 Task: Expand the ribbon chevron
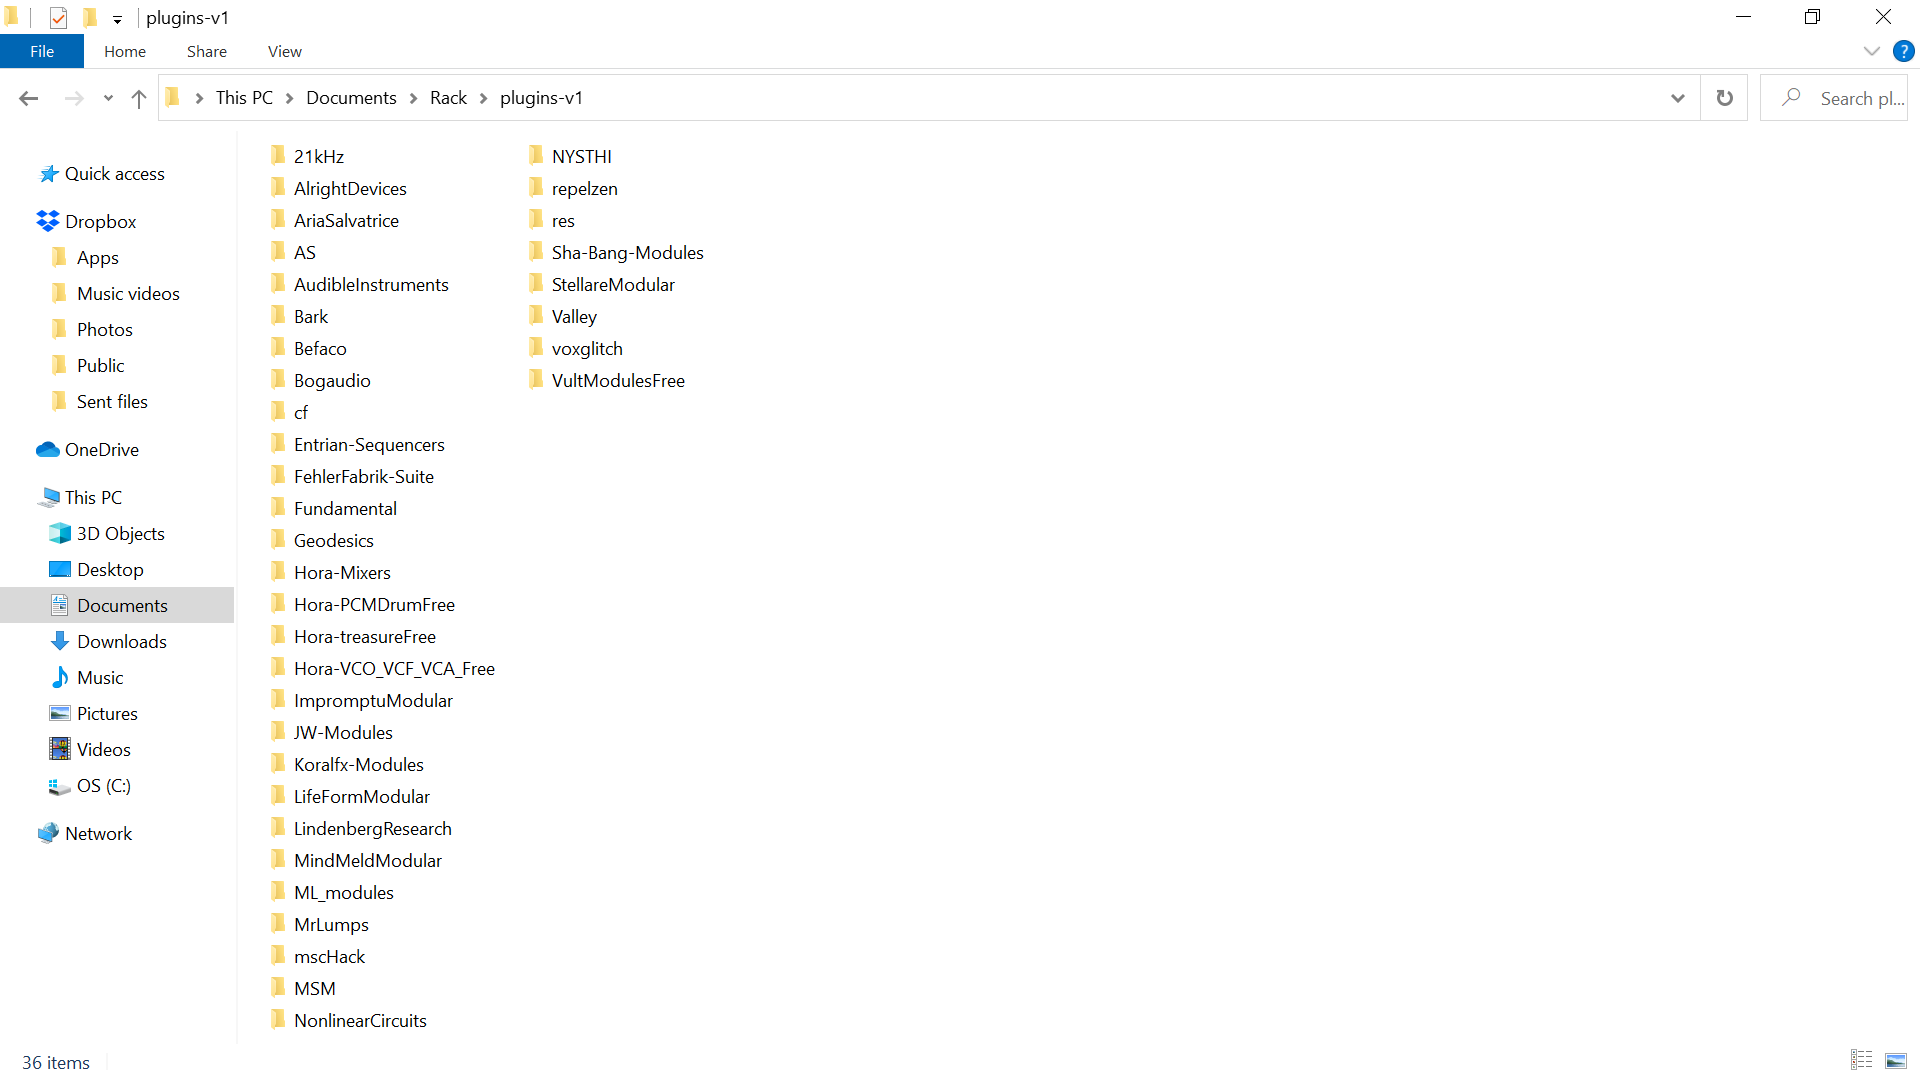[1872, 51]
